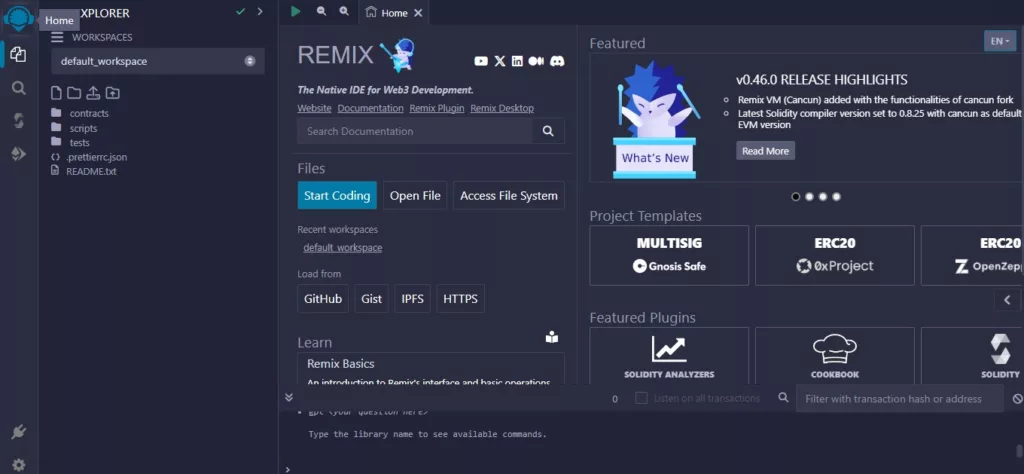Open the Remix Desktop link

click(502, 108)
